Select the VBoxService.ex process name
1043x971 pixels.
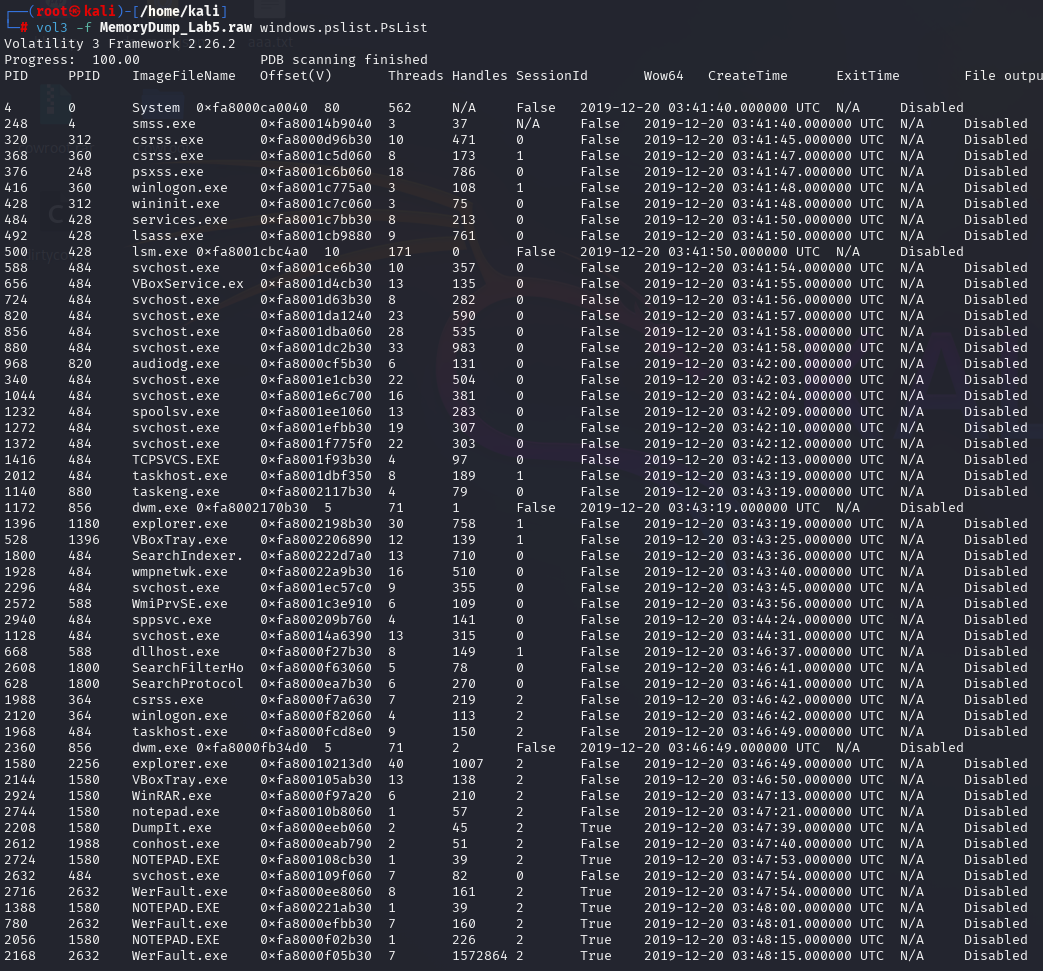click(x=188, y=284)
